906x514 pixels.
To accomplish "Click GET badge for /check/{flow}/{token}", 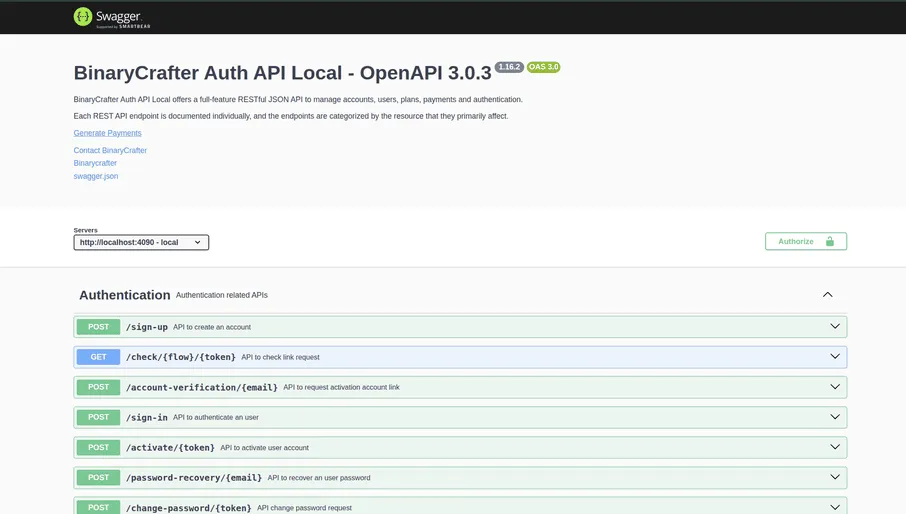I will (98, 357).
